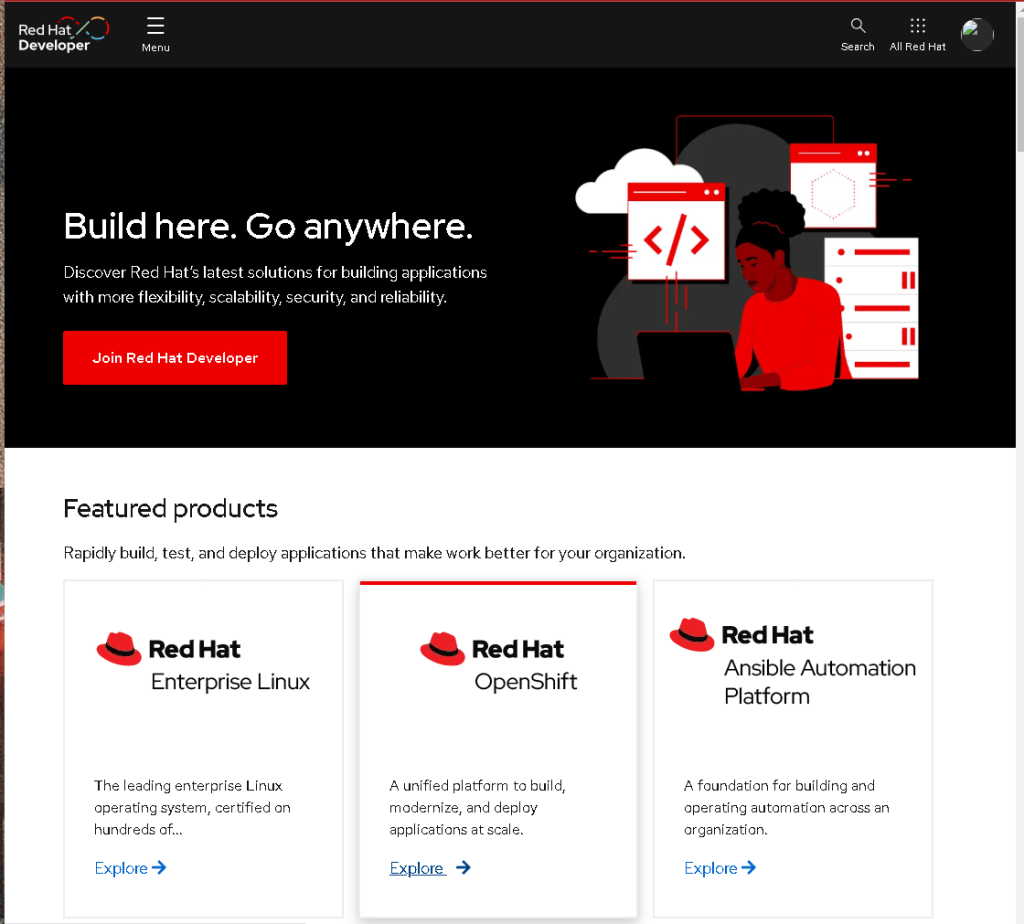Click 'Rapidly build, test, and deploy' sentence
Screen dimensions: 1024x924
click(374, 553)
